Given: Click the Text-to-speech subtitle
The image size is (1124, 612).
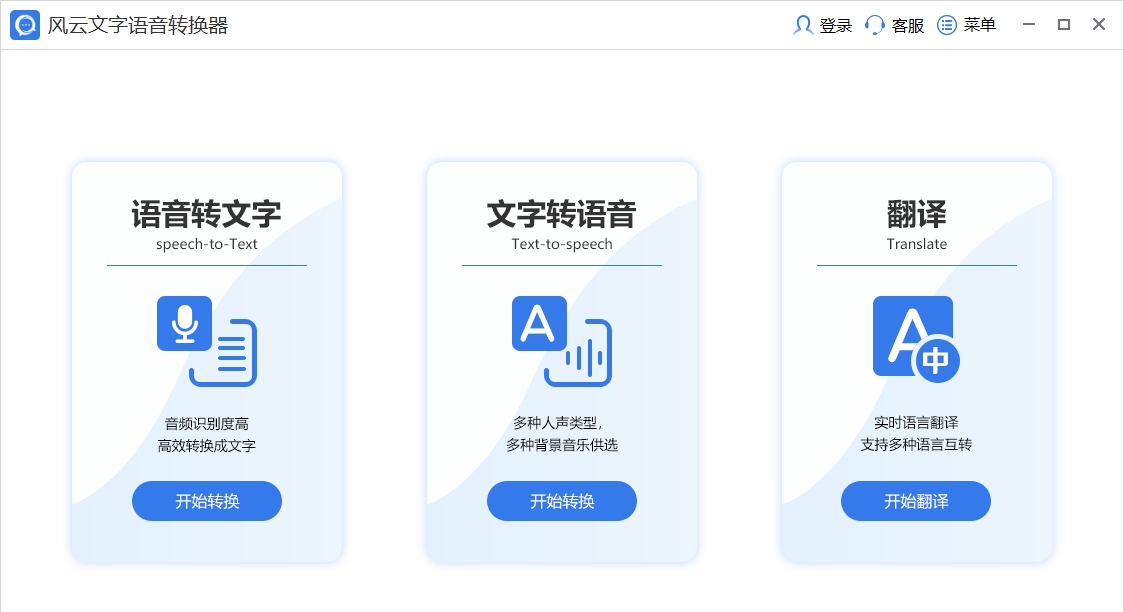Looking at the screenshot, I should (x=562, y=244).
